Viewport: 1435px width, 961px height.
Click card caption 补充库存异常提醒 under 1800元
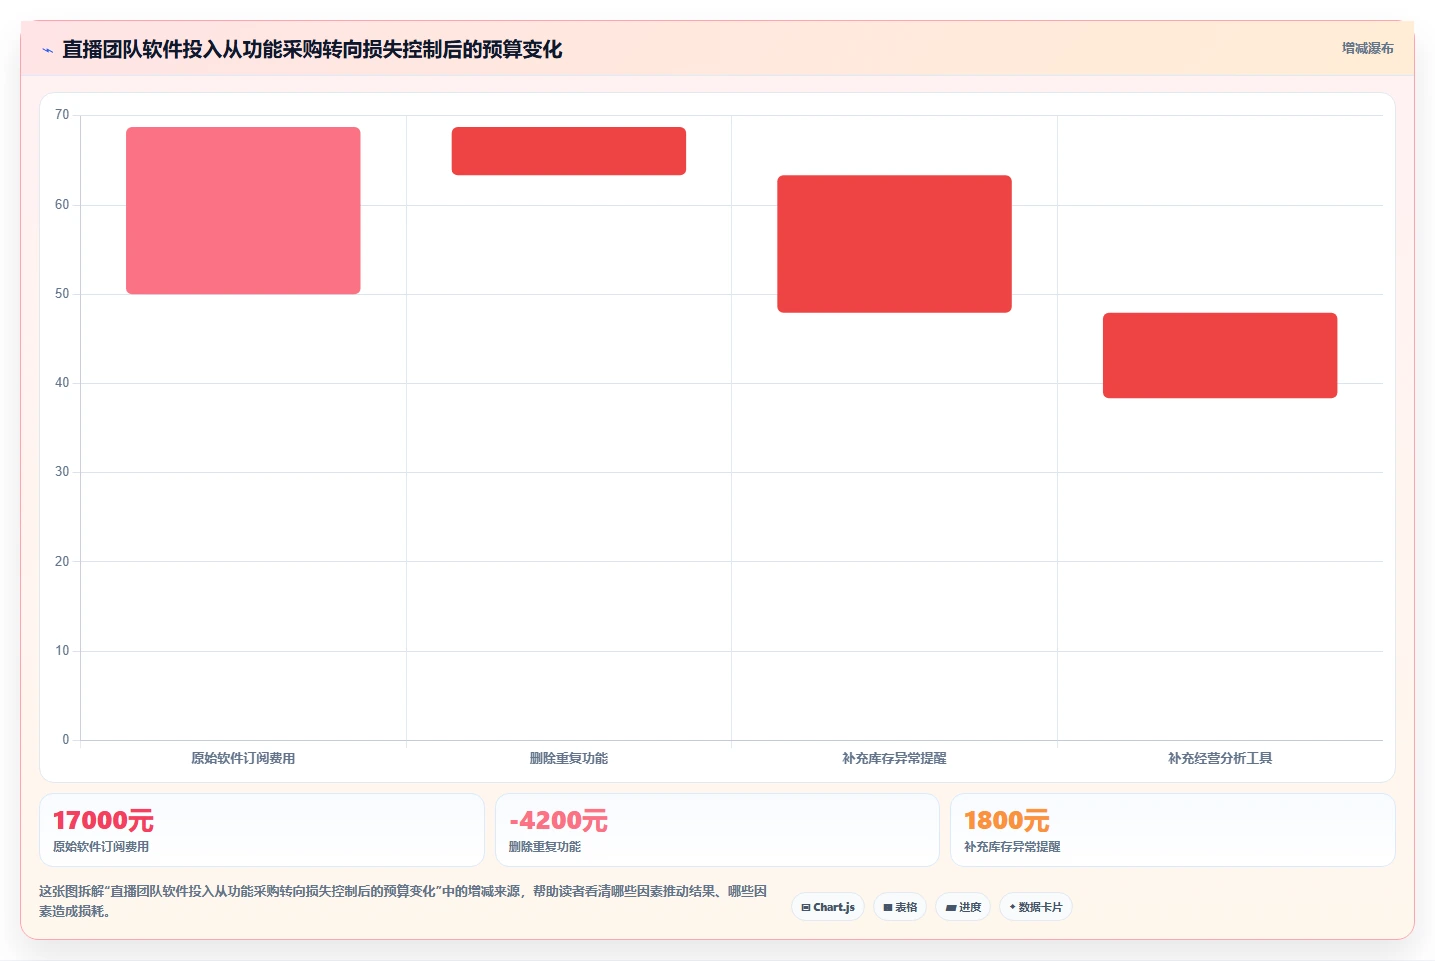[x=1012, y=847]
